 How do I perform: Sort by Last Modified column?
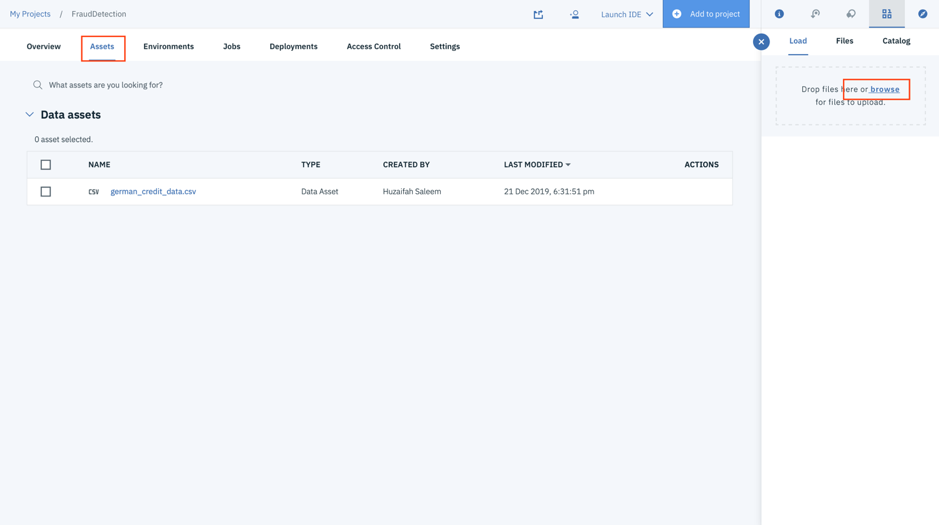(x=537, y=165)
